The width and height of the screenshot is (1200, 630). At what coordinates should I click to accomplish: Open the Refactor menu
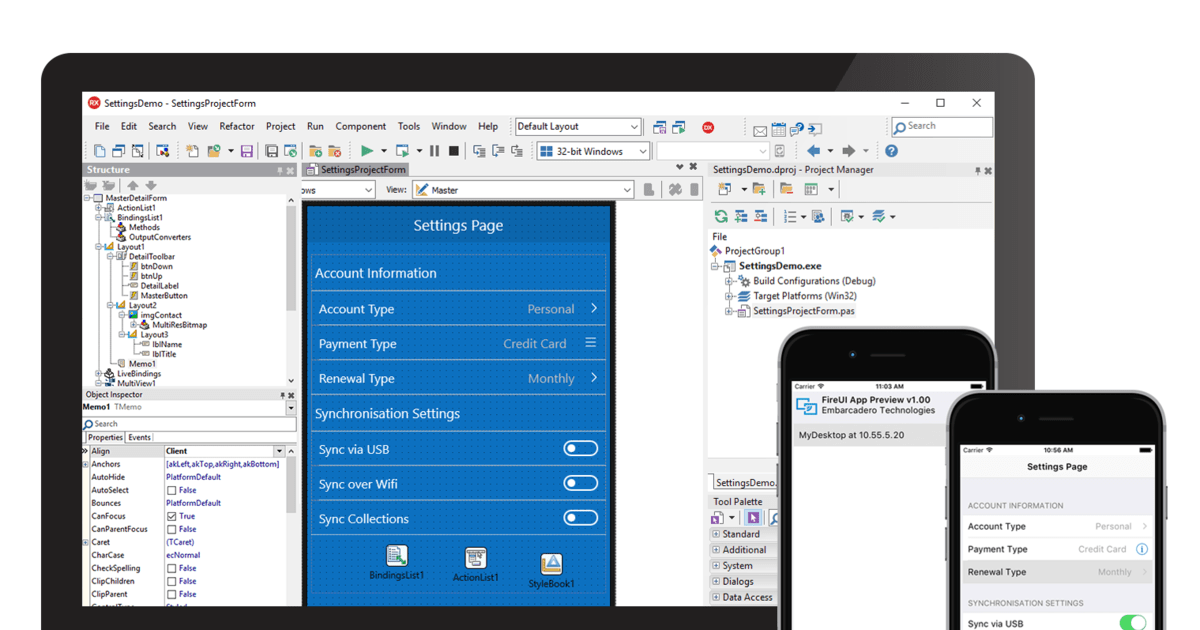pyautogui.click(x=237, y=126)
